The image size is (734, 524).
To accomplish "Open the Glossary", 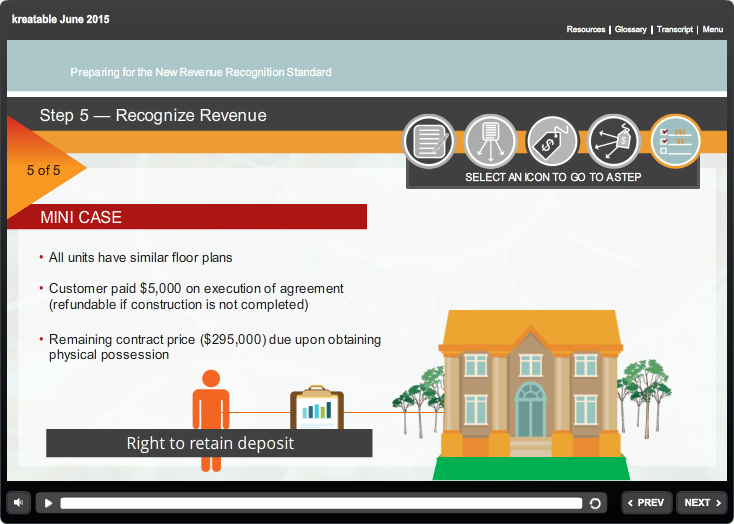I will tap(630, 30).
